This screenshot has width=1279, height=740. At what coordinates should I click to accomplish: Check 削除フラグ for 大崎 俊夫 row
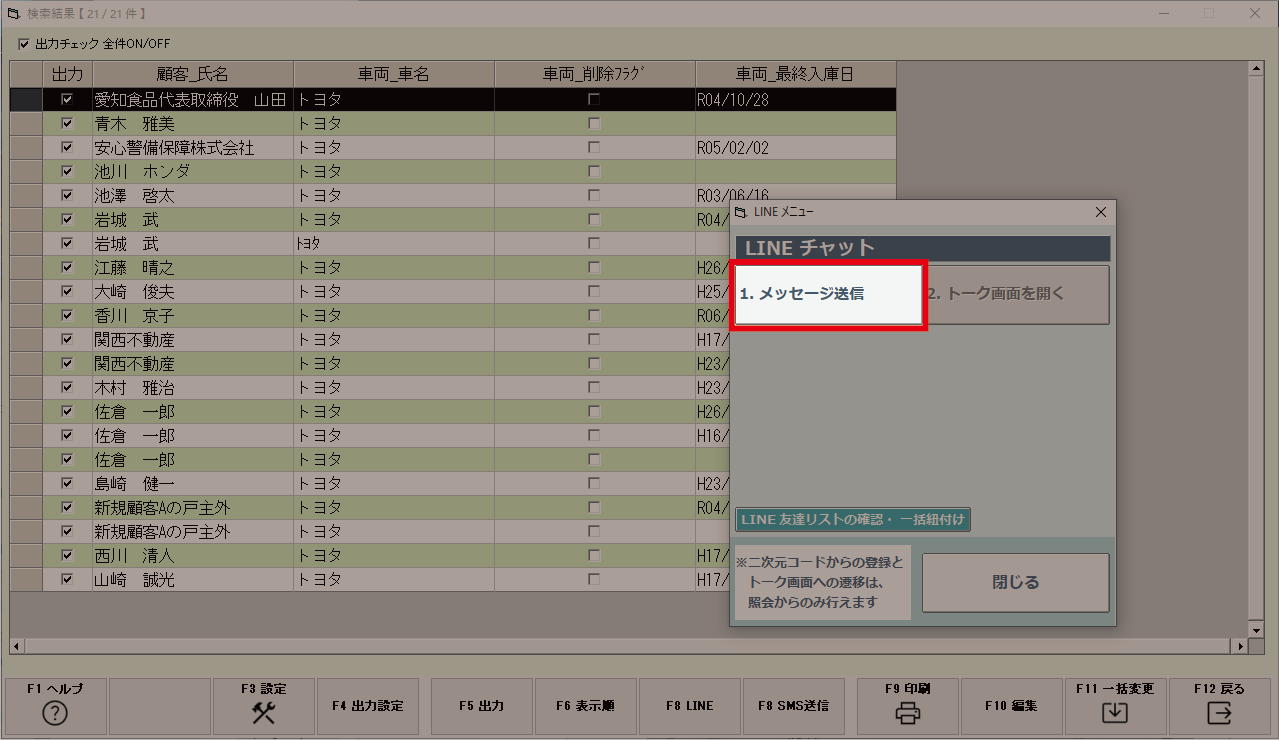click(594, 292)
